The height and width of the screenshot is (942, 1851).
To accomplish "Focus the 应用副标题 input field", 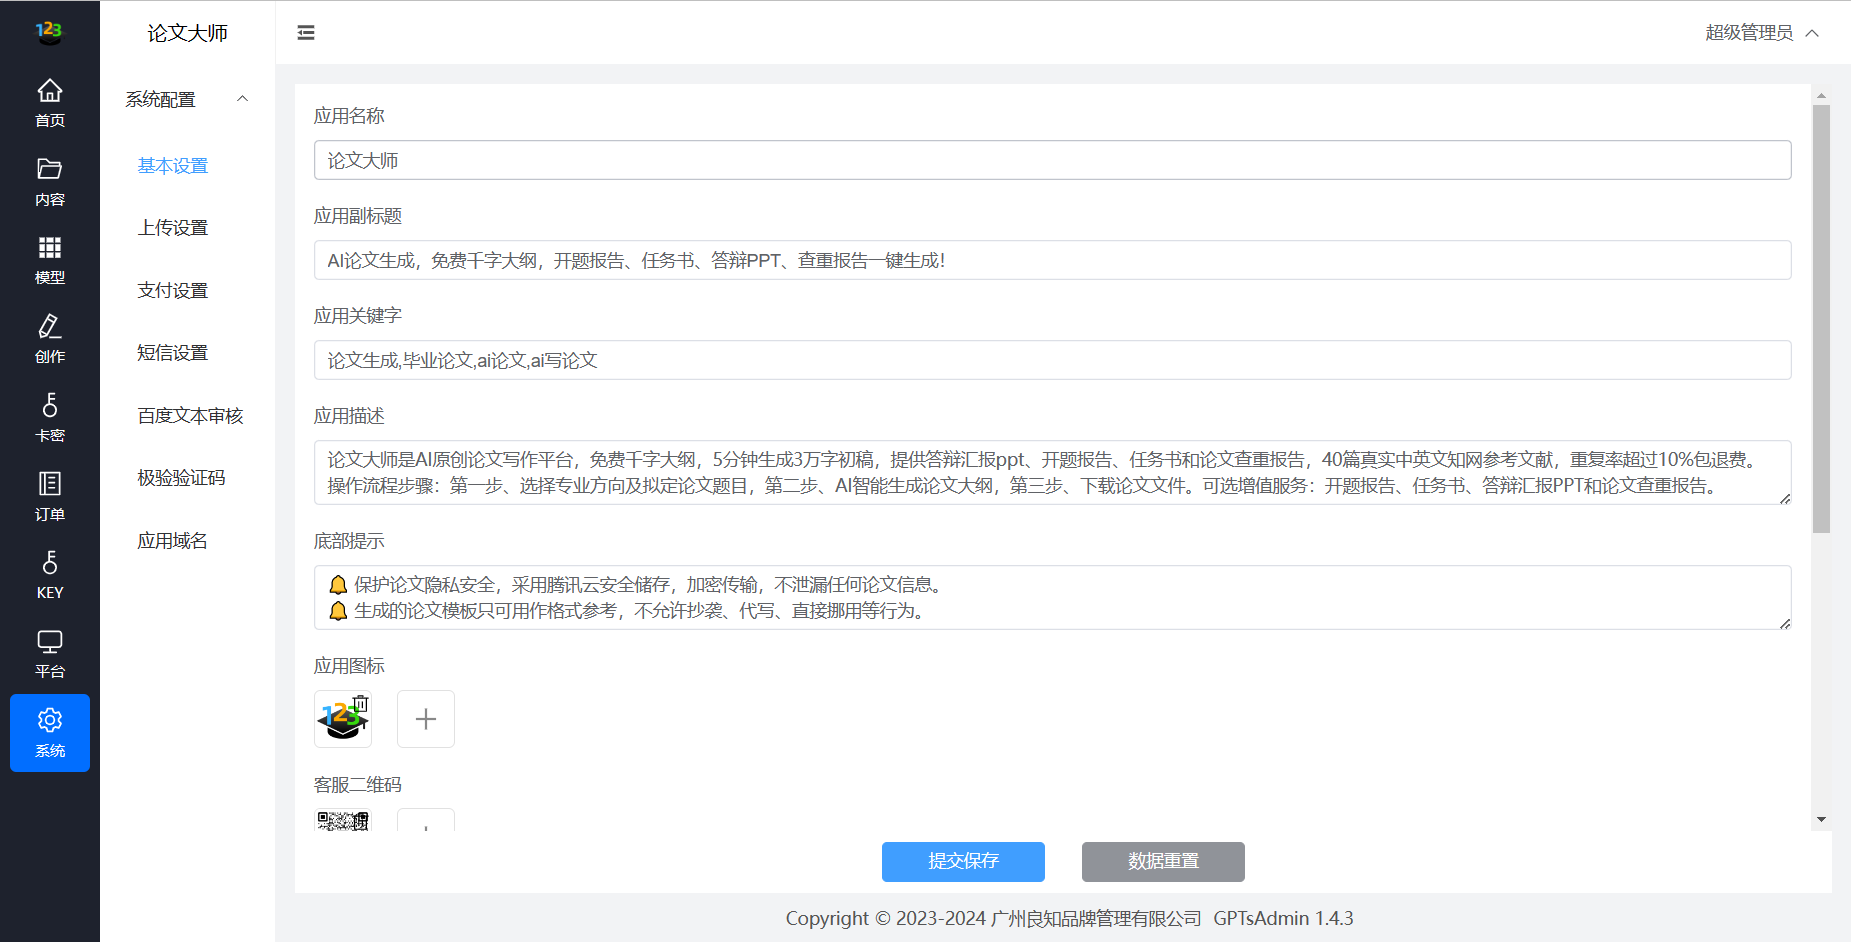I will click(x=1052, y=260).
